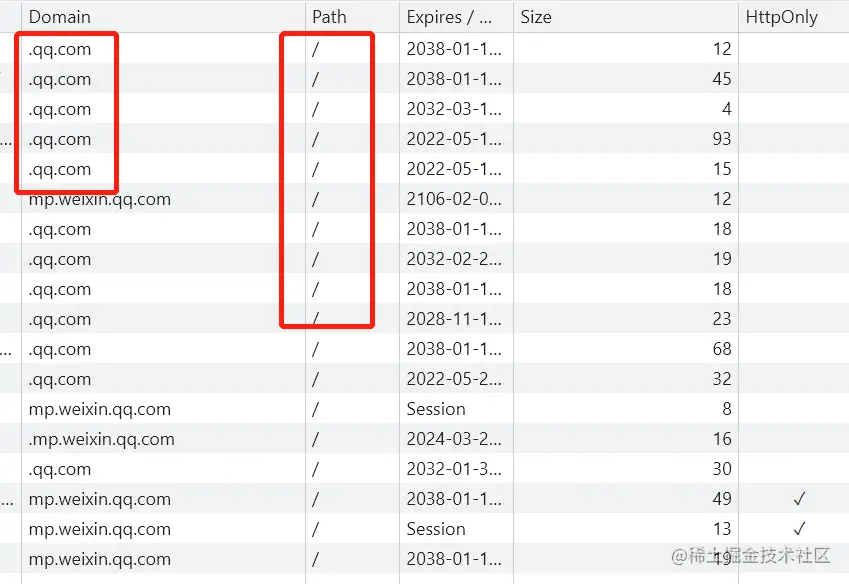The image size is (849, 584).
Task: Select the .mp.weixin.qq.com domain cell
Action: point(102,439)
